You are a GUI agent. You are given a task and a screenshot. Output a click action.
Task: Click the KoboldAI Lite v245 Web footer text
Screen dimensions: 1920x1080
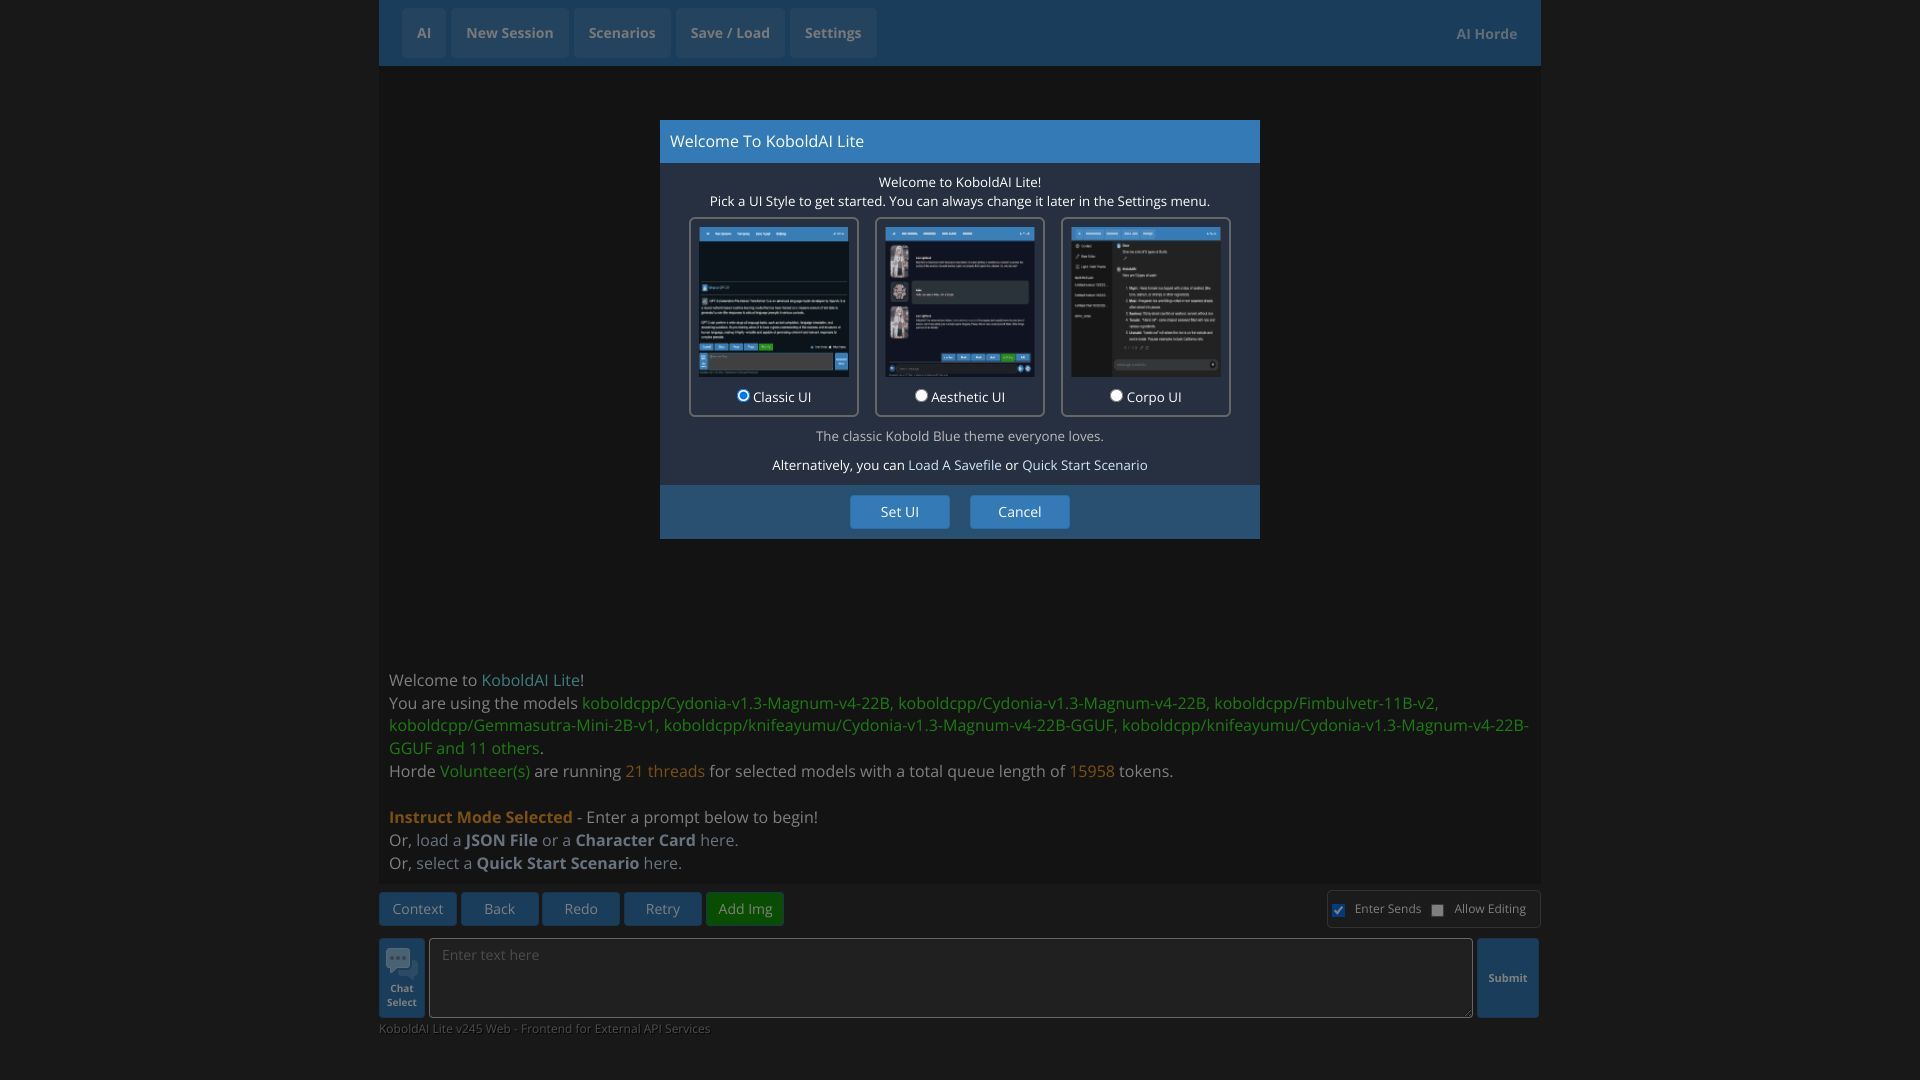point(545,1029)
